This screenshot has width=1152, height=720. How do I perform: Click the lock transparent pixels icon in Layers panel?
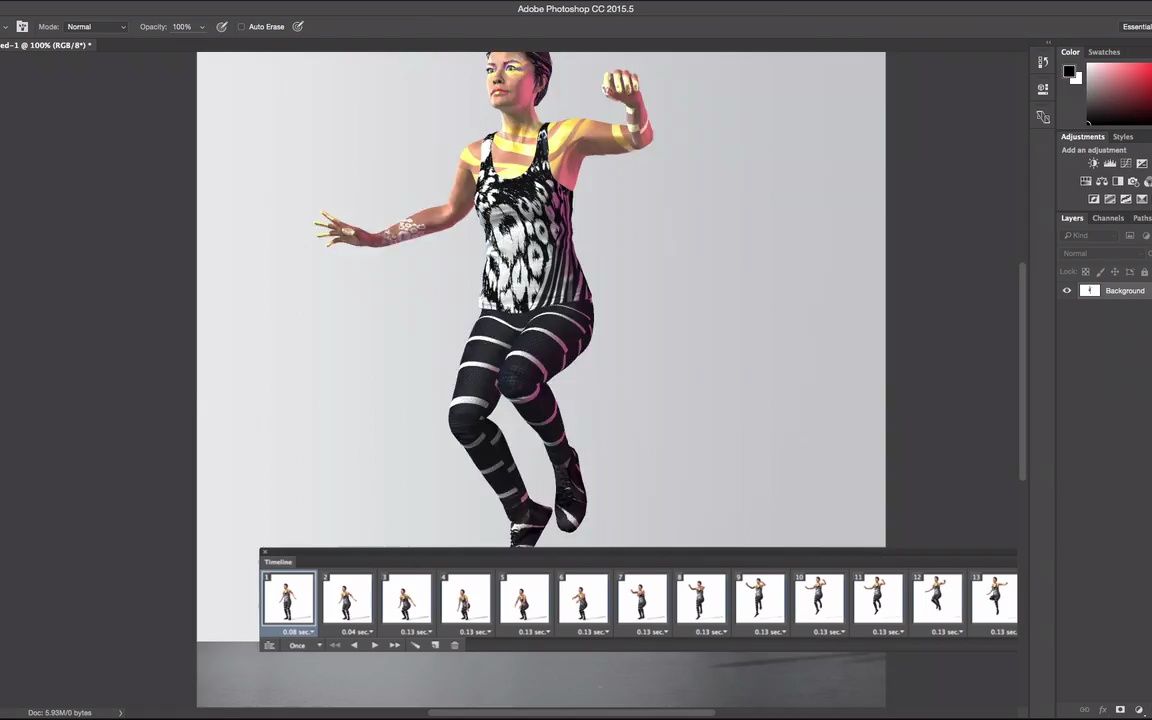tap(1085, 271)
